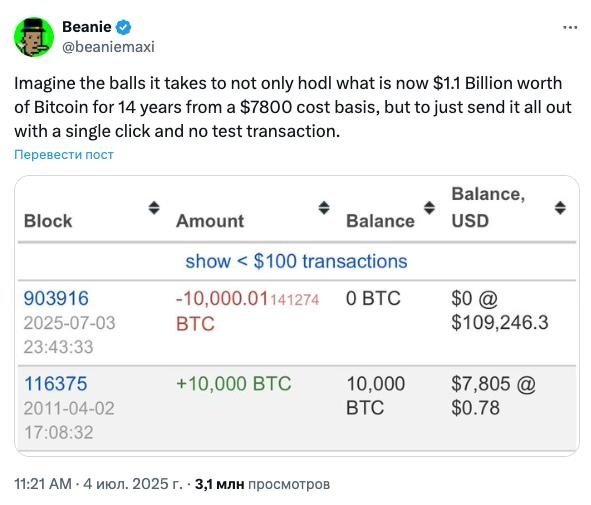Select the -10,000.01141274 BTC amount
This screenshot has height=505, width=591.
click(x=248, y=311)
